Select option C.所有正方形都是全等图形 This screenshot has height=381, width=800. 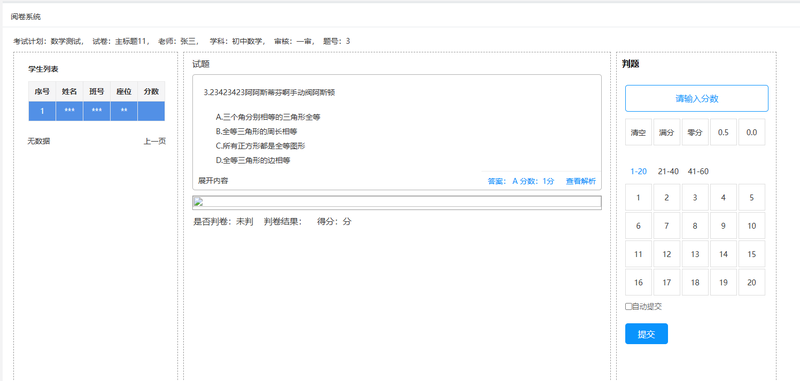point(260,145)
